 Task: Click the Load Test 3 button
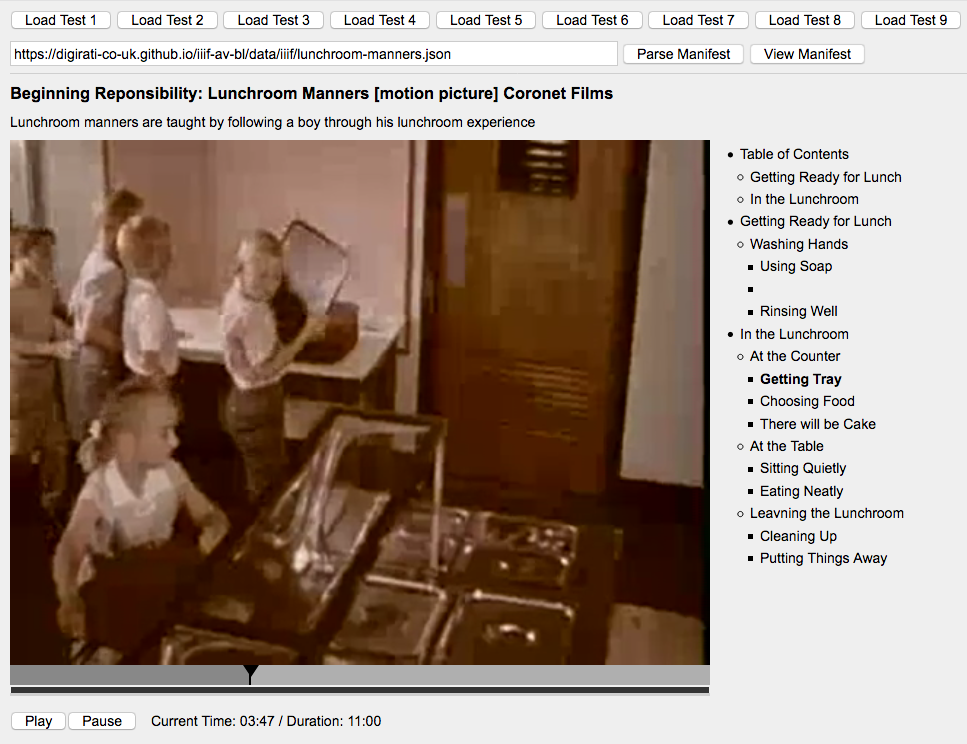click(x=273, y=20)
